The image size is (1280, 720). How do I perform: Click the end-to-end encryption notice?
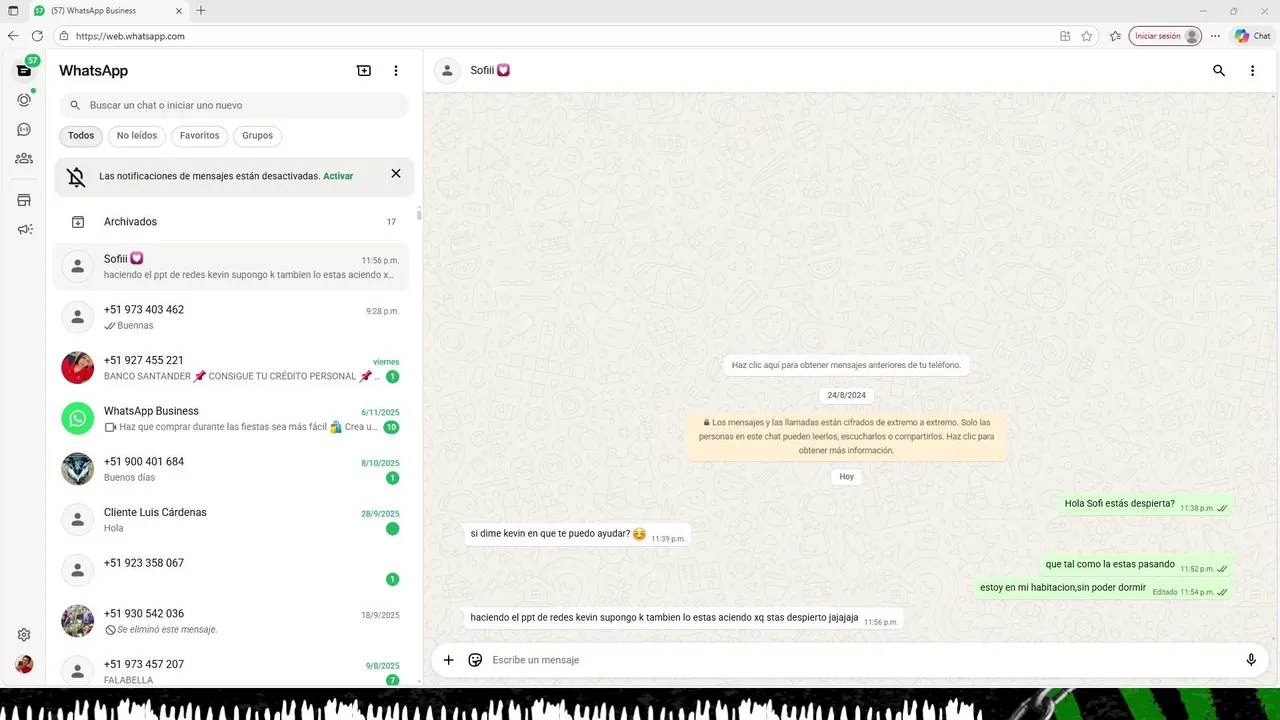click(x=846, y=437)
